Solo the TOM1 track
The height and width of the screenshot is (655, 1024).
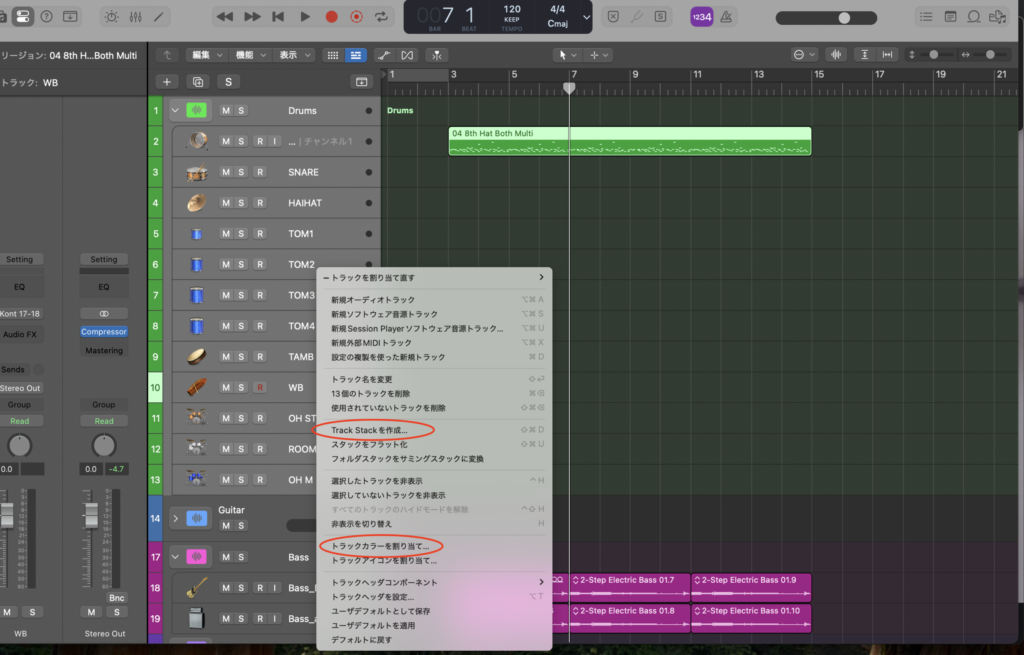click(x=243, y=234)
